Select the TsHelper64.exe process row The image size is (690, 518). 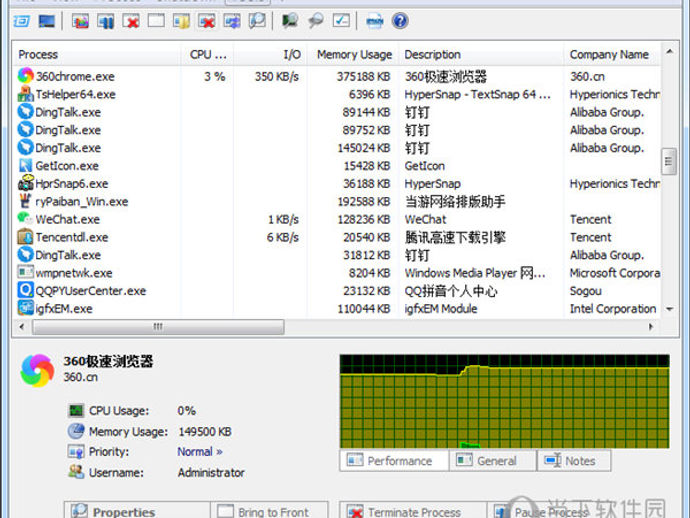click(x=339, y=94)
